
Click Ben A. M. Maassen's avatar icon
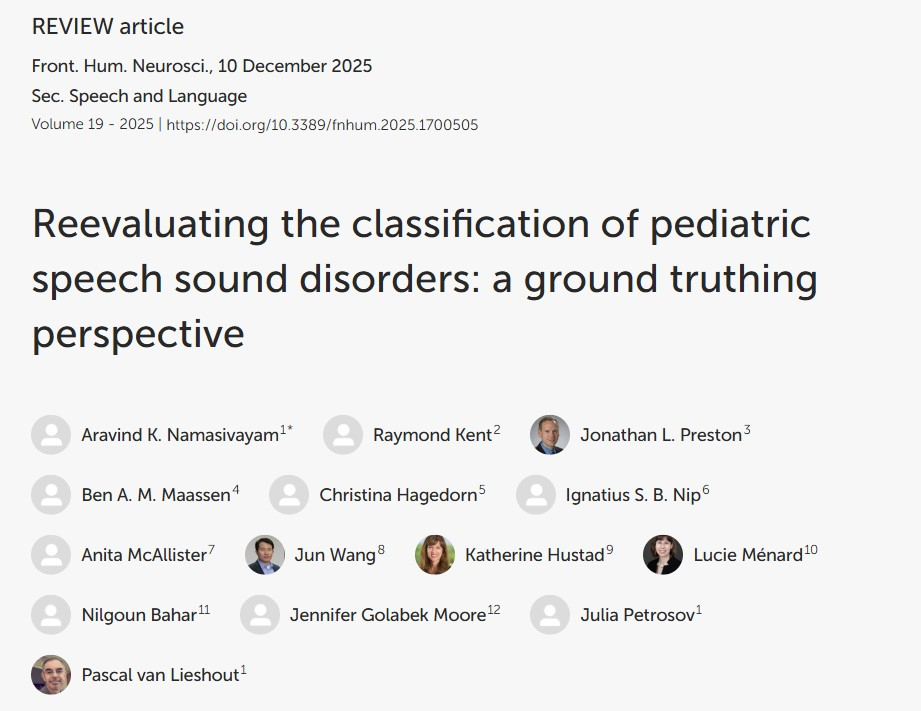pyautogui.click(x=51, y=495)
